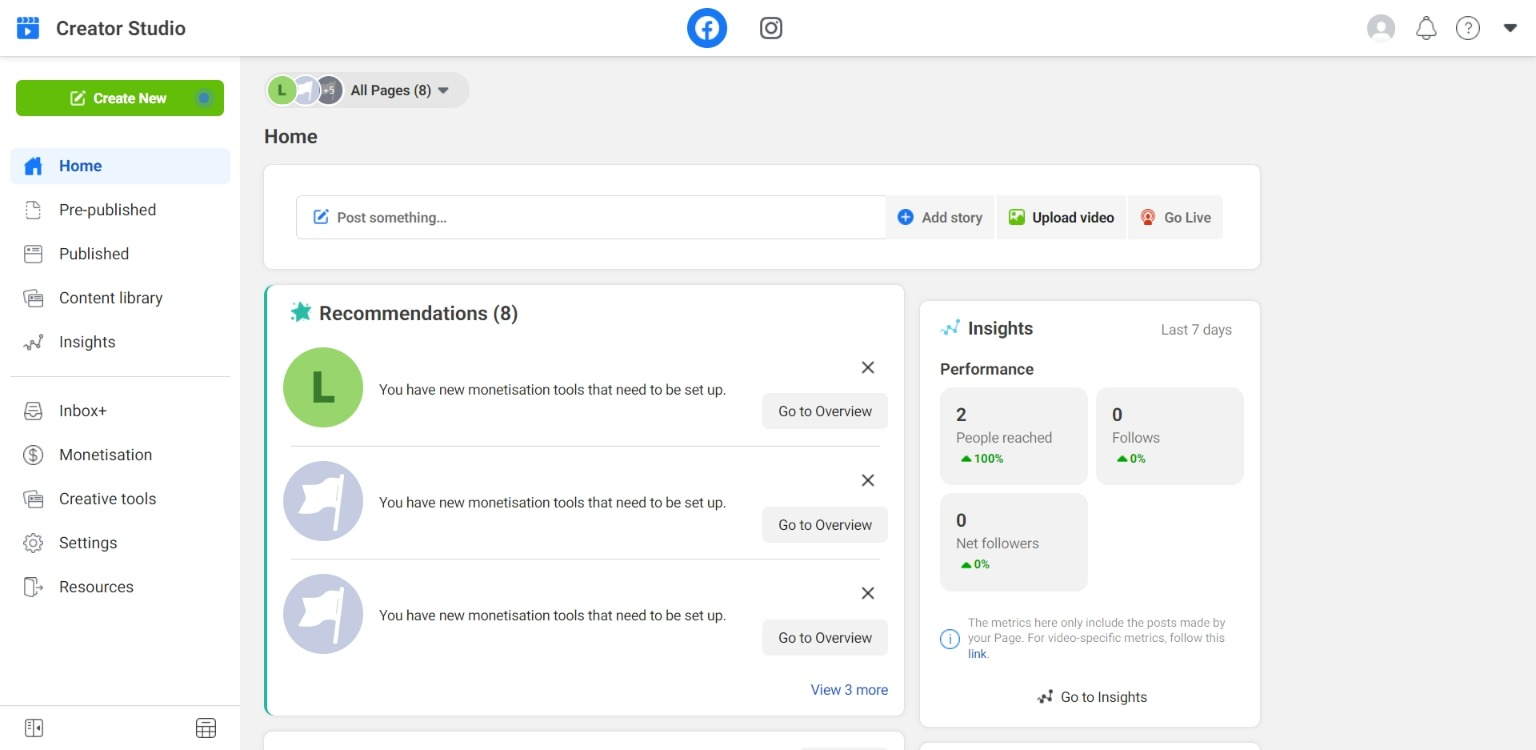Click Go to Overview on the third recommendation

pyautogui.click(x=825, y=638)
